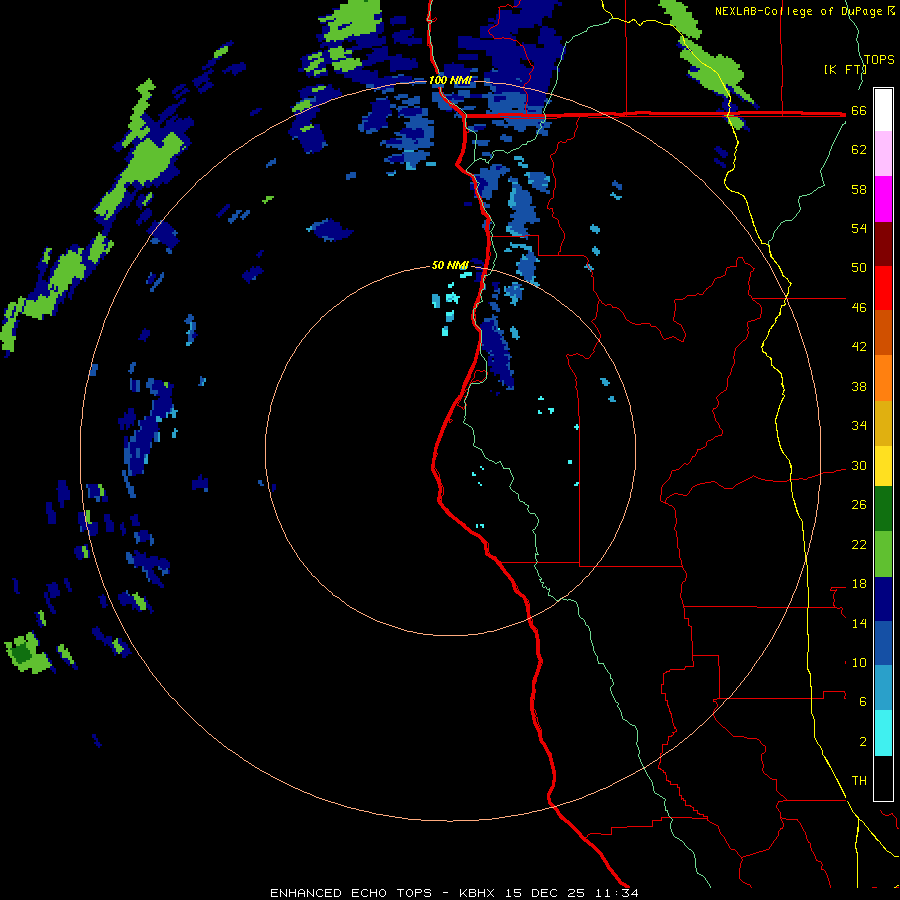Click the 100 NMI range ring label
Image resolution: width=900 pixels, height=900 pixels.
450,80
